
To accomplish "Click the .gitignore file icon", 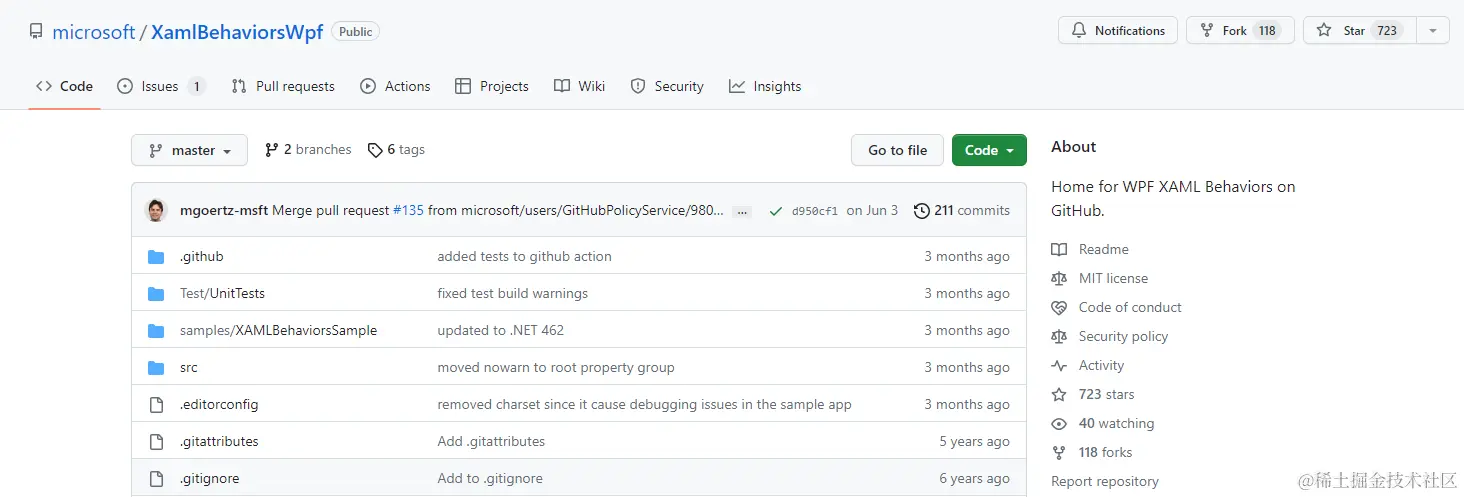I will [x=156, y=479].
